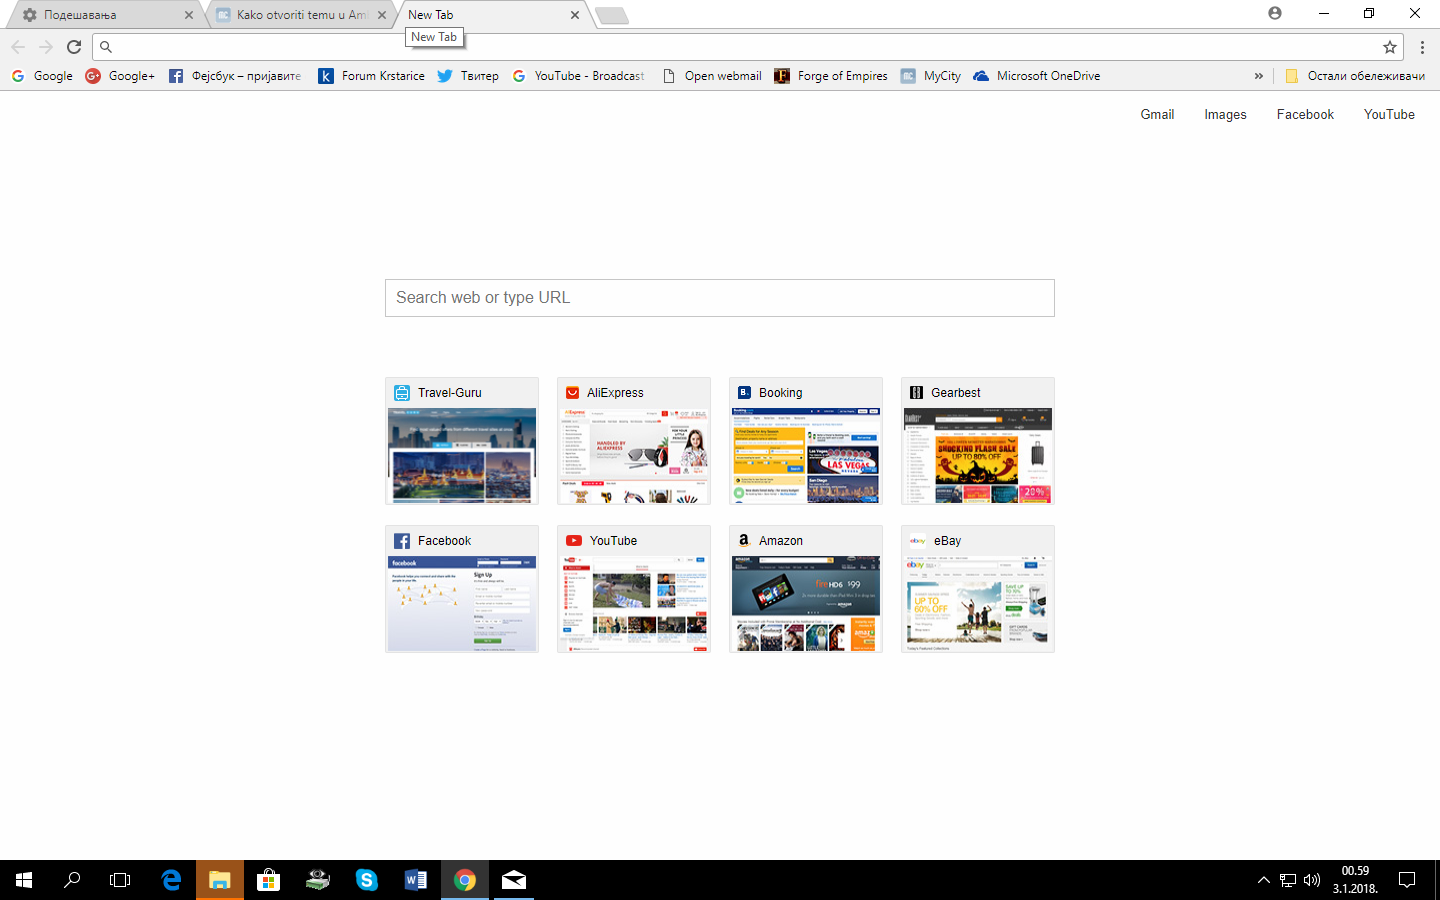Click the Search web or type URL box
1440x900 pixels.
[720, 298]
